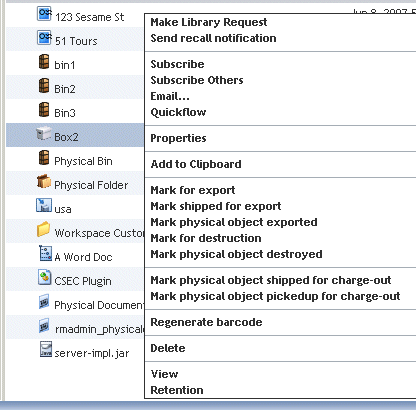Click the server-impl.jar file icon
Screen dimensions: 416x410
pos(46,349)
